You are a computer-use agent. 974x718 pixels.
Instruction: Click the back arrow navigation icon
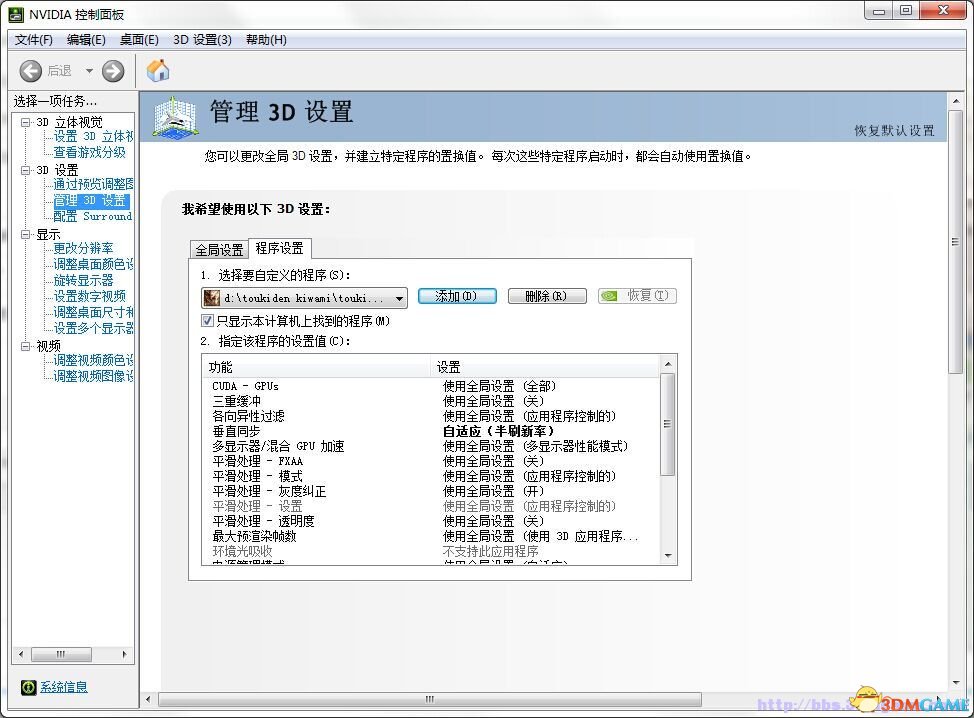pos(30,71)
